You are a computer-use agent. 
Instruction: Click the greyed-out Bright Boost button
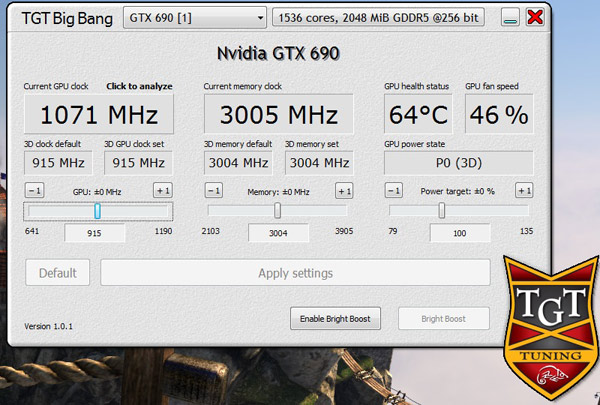click(444, 319)
